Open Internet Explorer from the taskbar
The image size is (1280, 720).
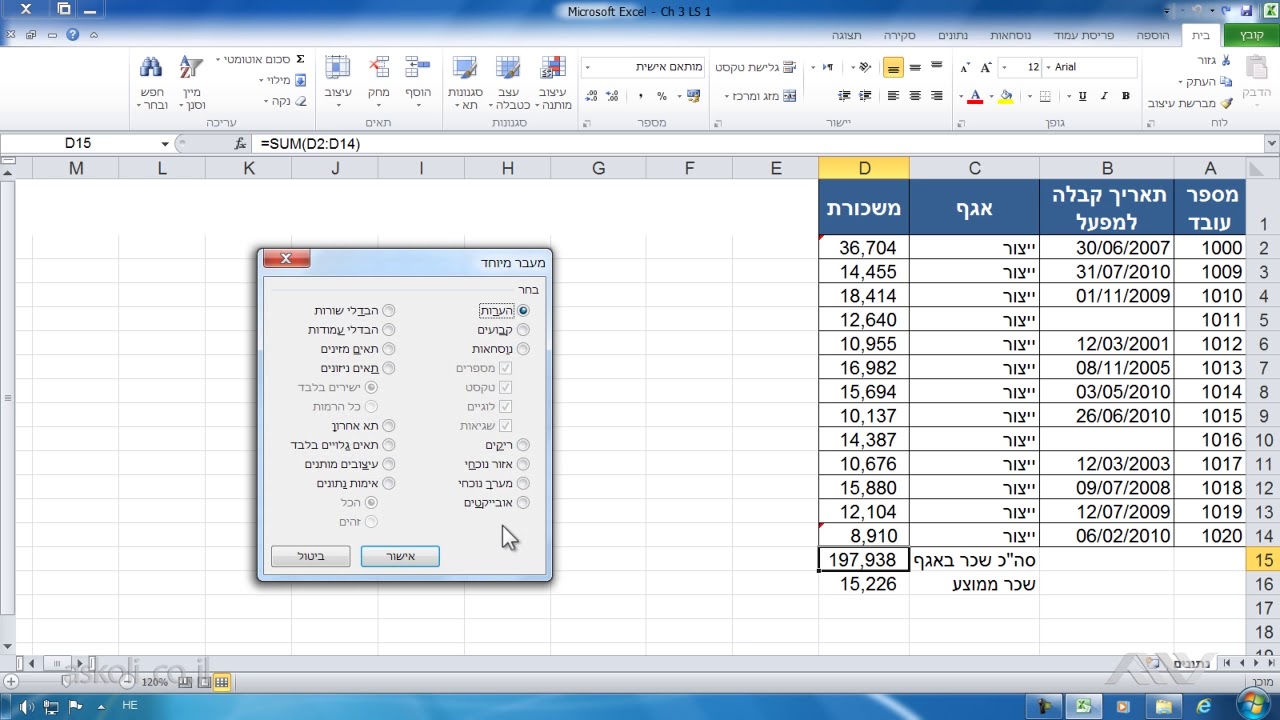1203,707
